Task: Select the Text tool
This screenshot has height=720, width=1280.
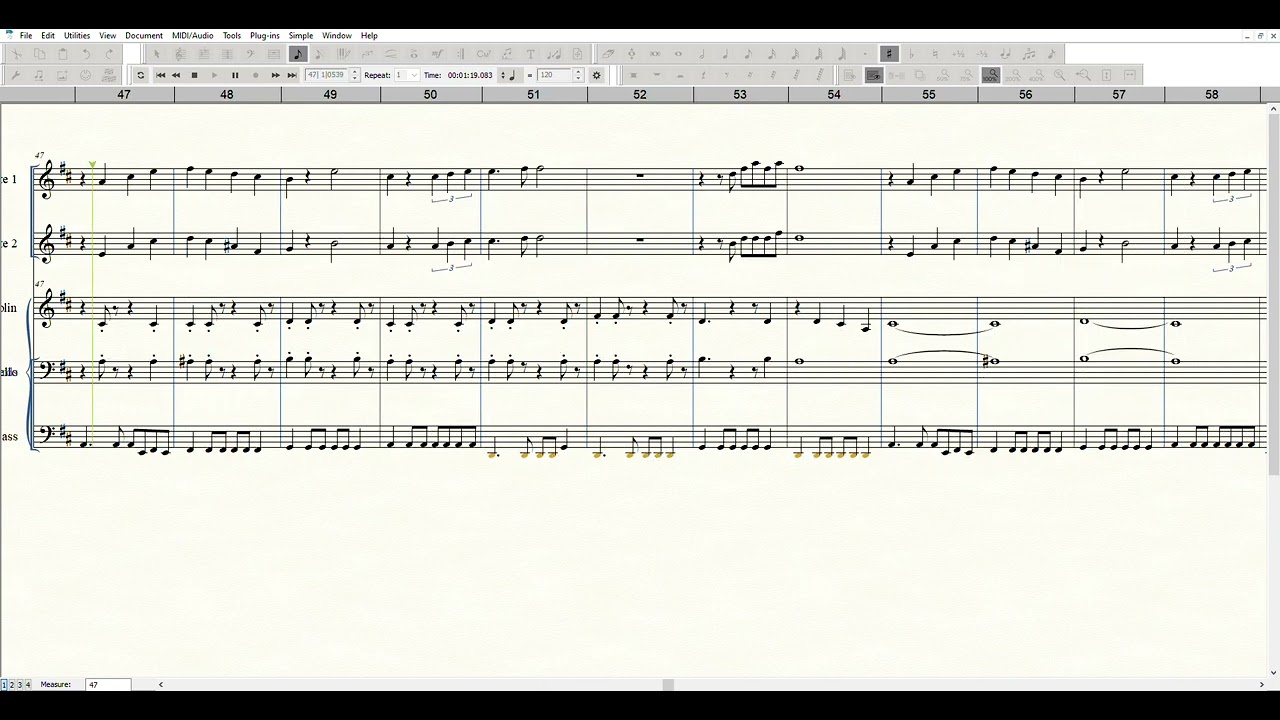Action: [530, 54]
